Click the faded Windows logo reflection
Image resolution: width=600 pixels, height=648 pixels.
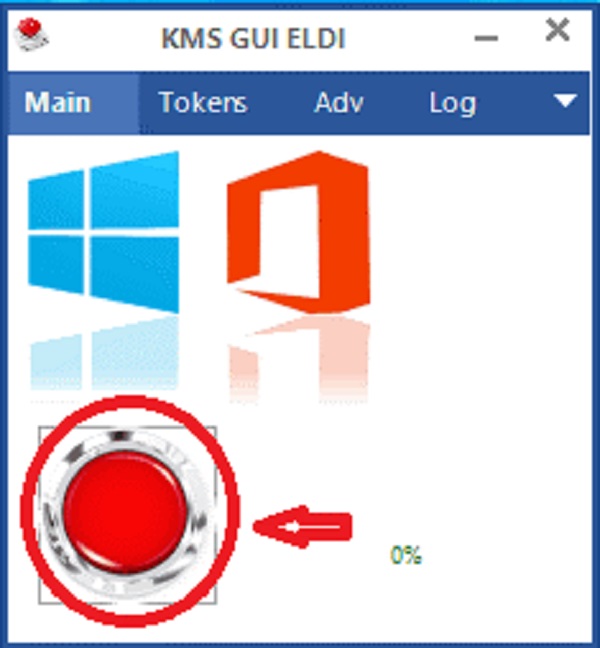[x=103, y=355]
